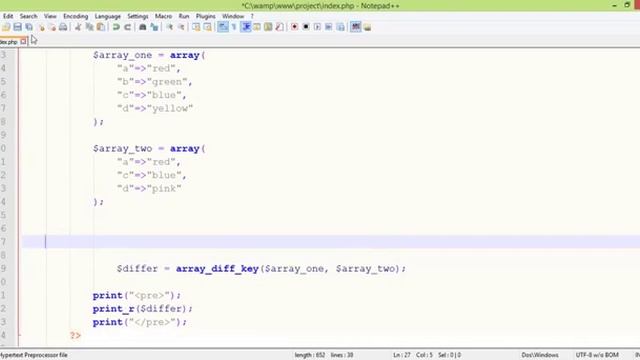Click the "d"=>"yellow" code line
Image resolution: width=640 pixels, height=360 pixels.
click(x=155, y=108)
